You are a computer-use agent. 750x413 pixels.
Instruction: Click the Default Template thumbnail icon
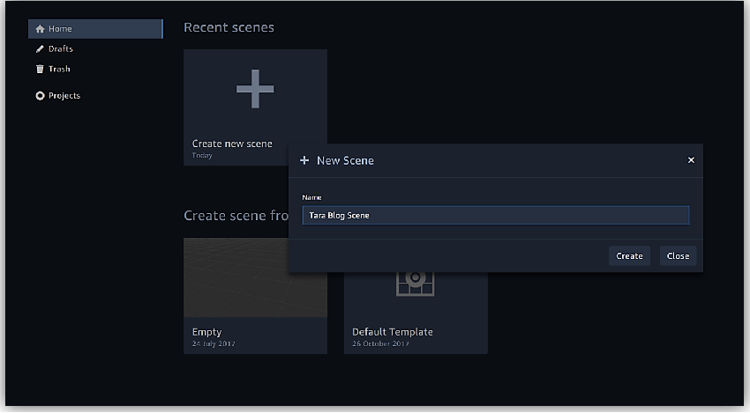coord(415,283)
